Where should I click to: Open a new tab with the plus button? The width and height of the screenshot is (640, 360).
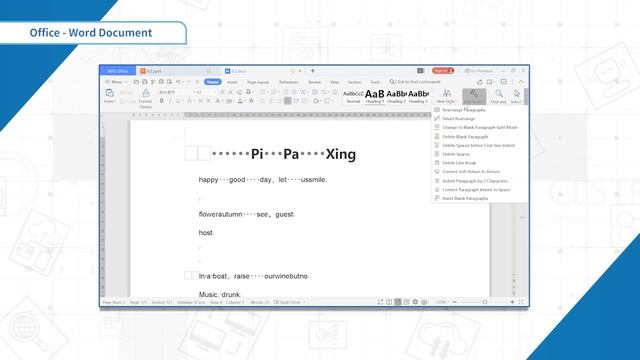pyautogui.click(x=313, y=71)
